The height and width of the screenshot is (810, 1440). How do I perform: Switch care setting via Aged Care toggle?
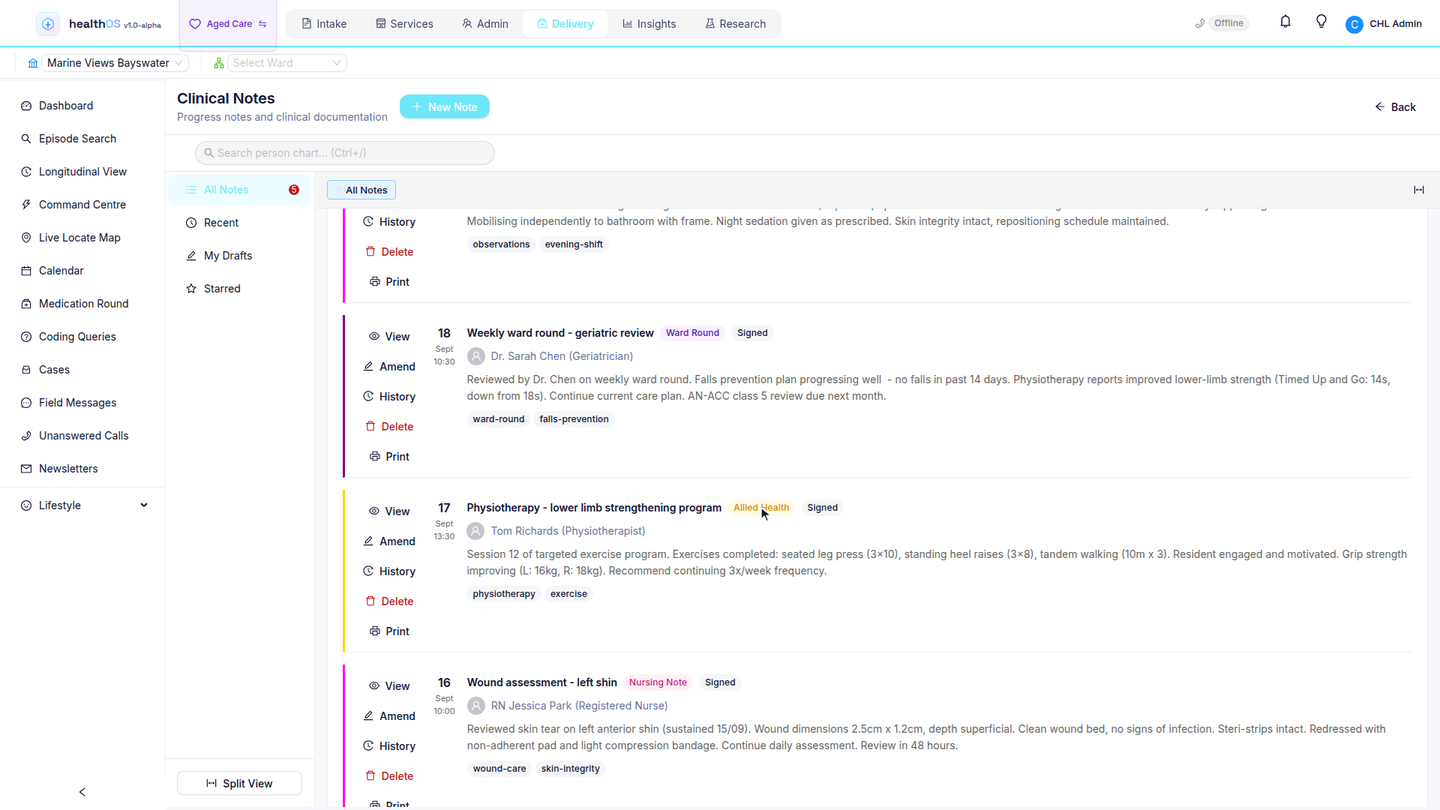click(228, 24)
